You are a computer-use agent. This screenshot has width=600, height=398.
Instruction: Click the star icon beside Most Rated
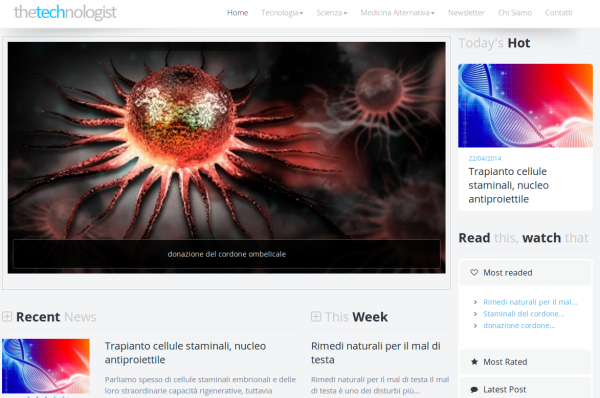(474, 362)
